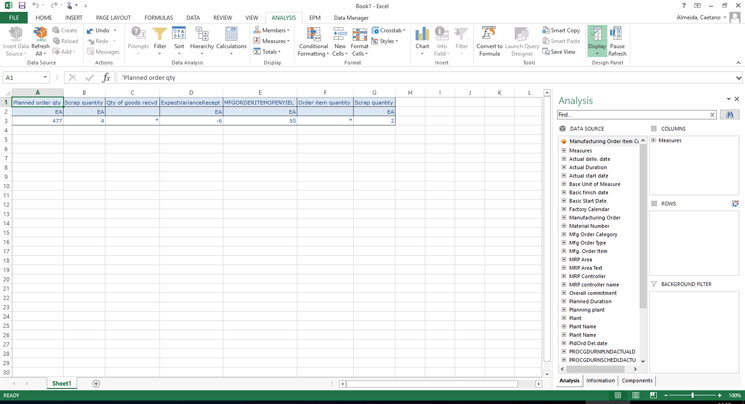
Task: Click the Smart Copy button
Action: click(561, 30)
